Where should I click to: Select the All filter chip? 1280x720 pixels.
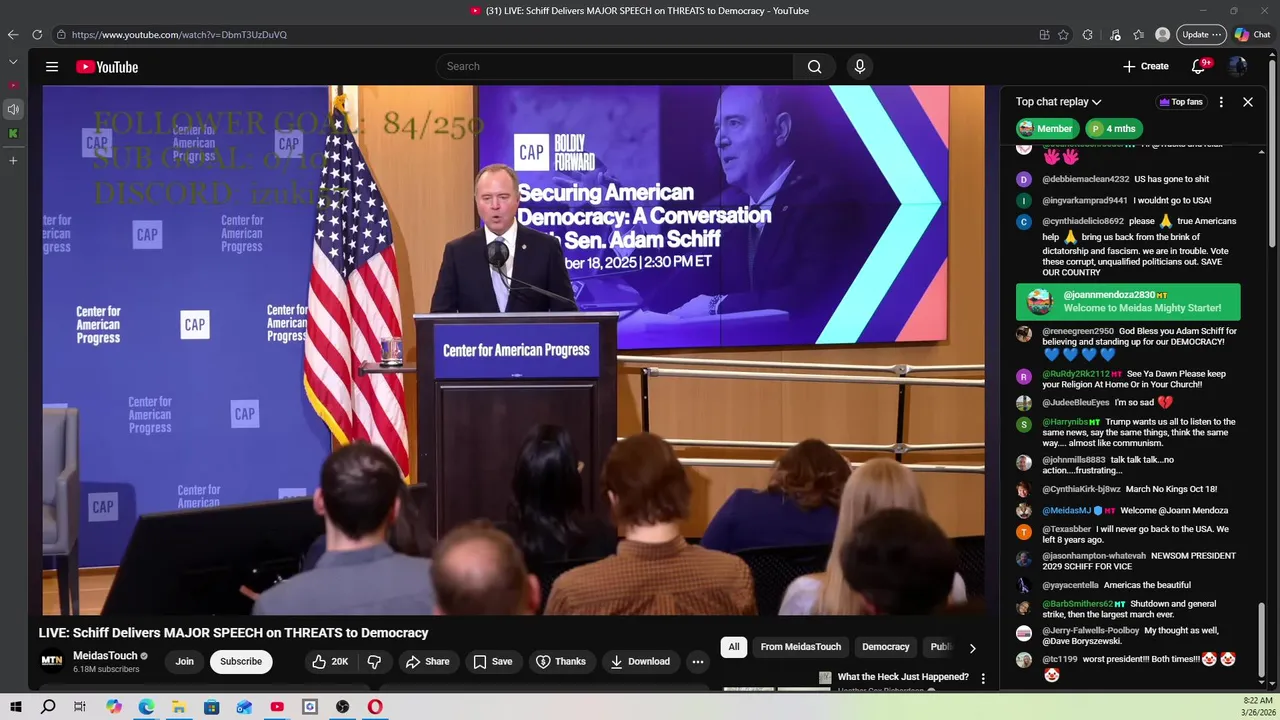tap(734, 647)
